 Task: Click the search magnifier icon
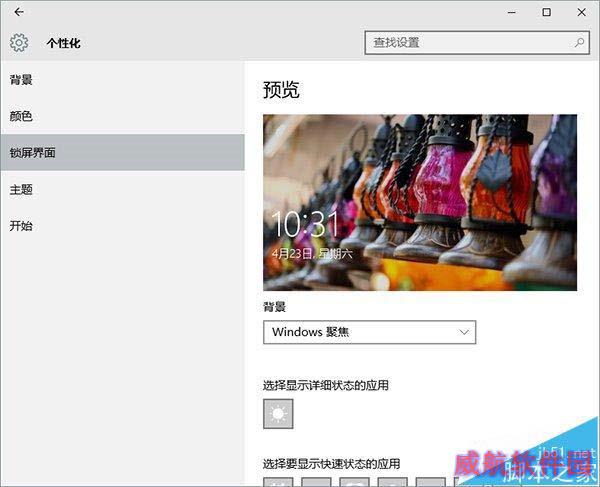point(579,42)
